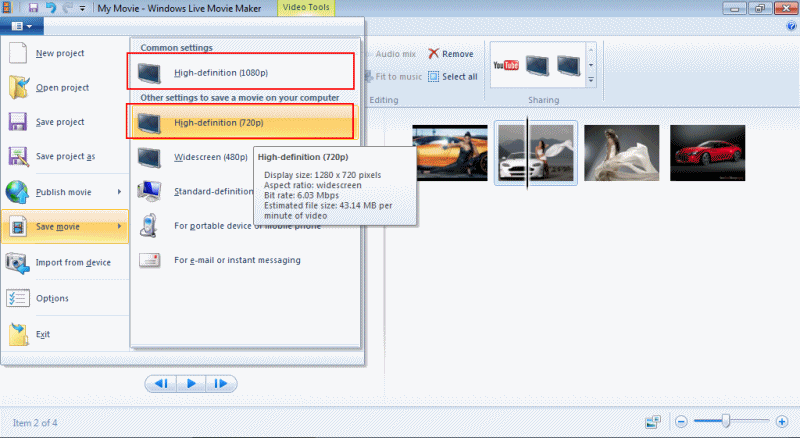Change the thumbnail size icon in status bar
Image resolution: width=800 pixels, height=438 pixels.
(653, 422)
